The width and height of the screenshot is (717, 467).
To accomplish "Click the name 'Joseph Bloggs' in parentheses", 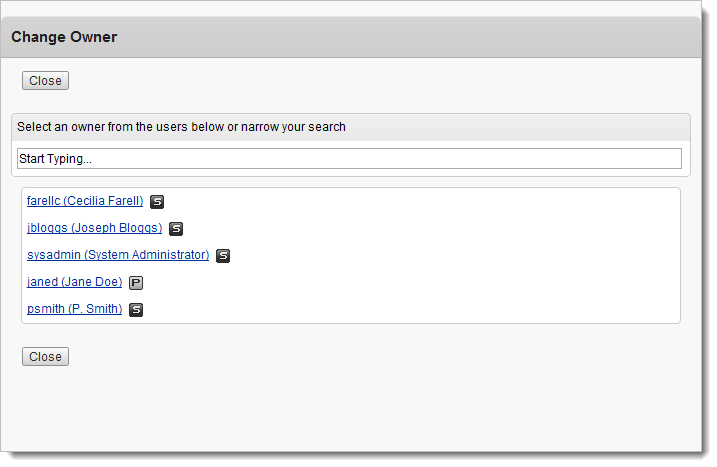I will click(x=117, y=228).
